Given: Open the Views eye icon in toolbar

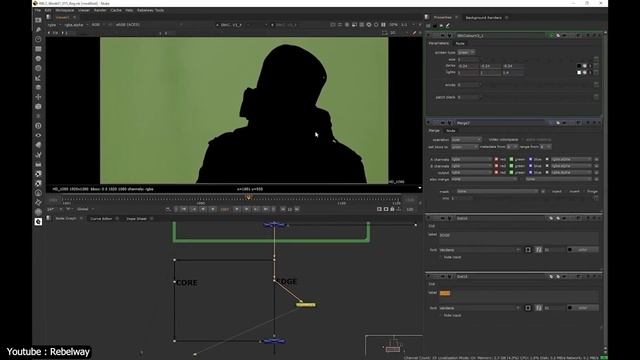Looking at the screenshot, I should 38,136.
